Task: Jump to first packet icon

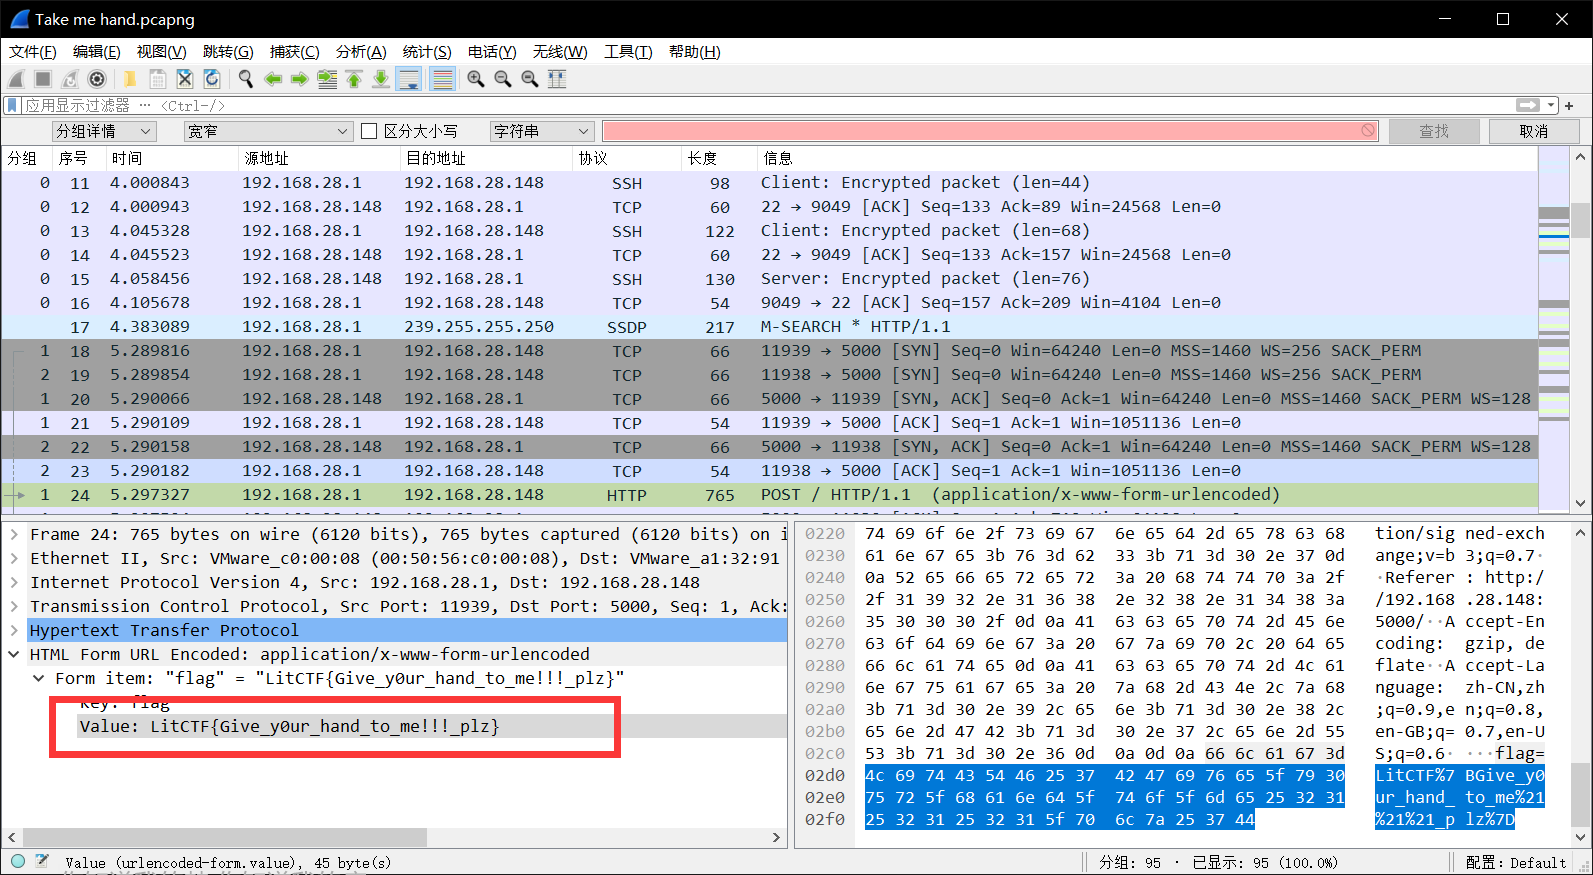Action: [354, 79]
